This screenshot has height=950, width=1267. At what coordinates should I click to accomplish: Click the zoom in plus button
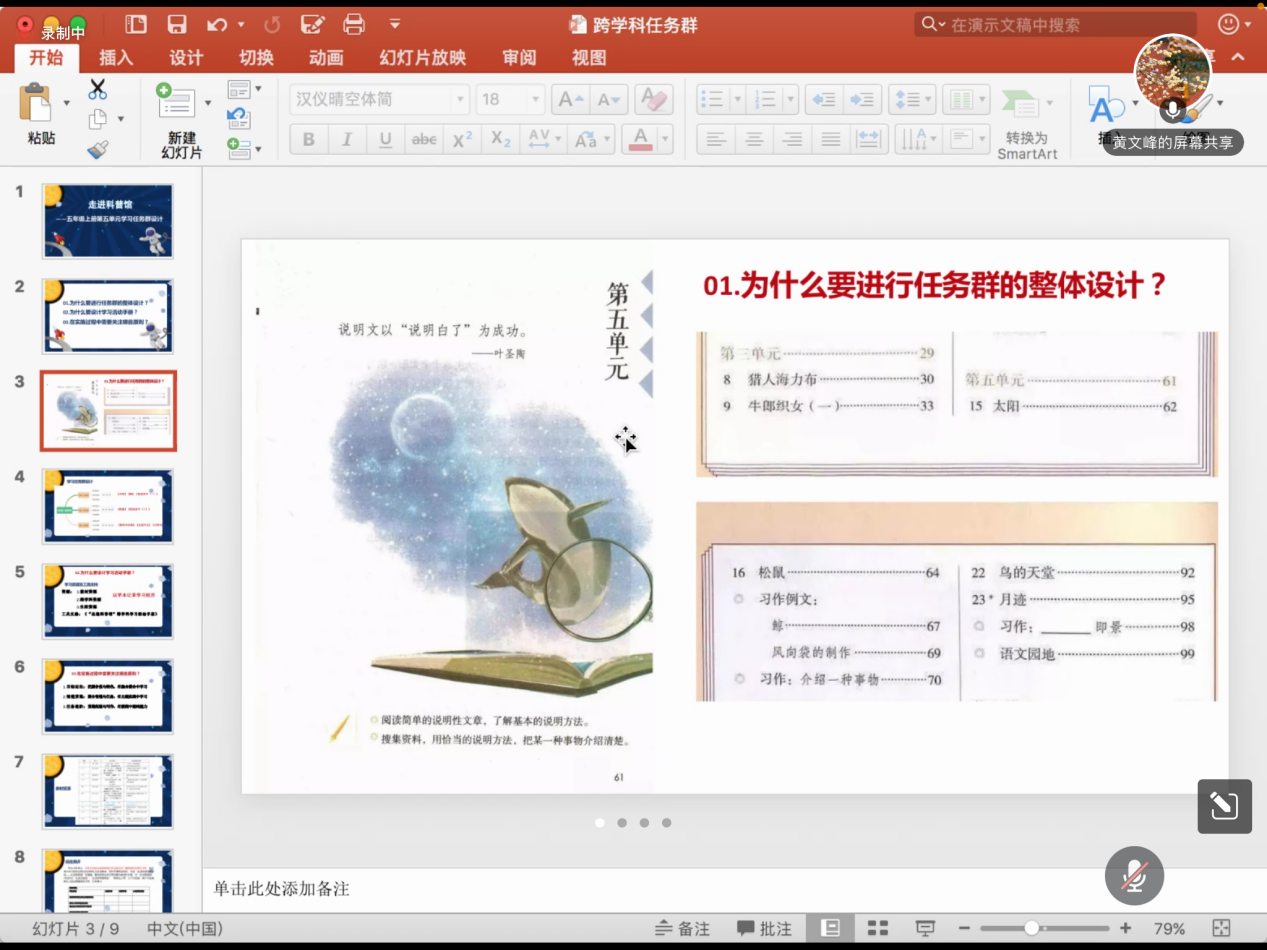point(1126,928)
